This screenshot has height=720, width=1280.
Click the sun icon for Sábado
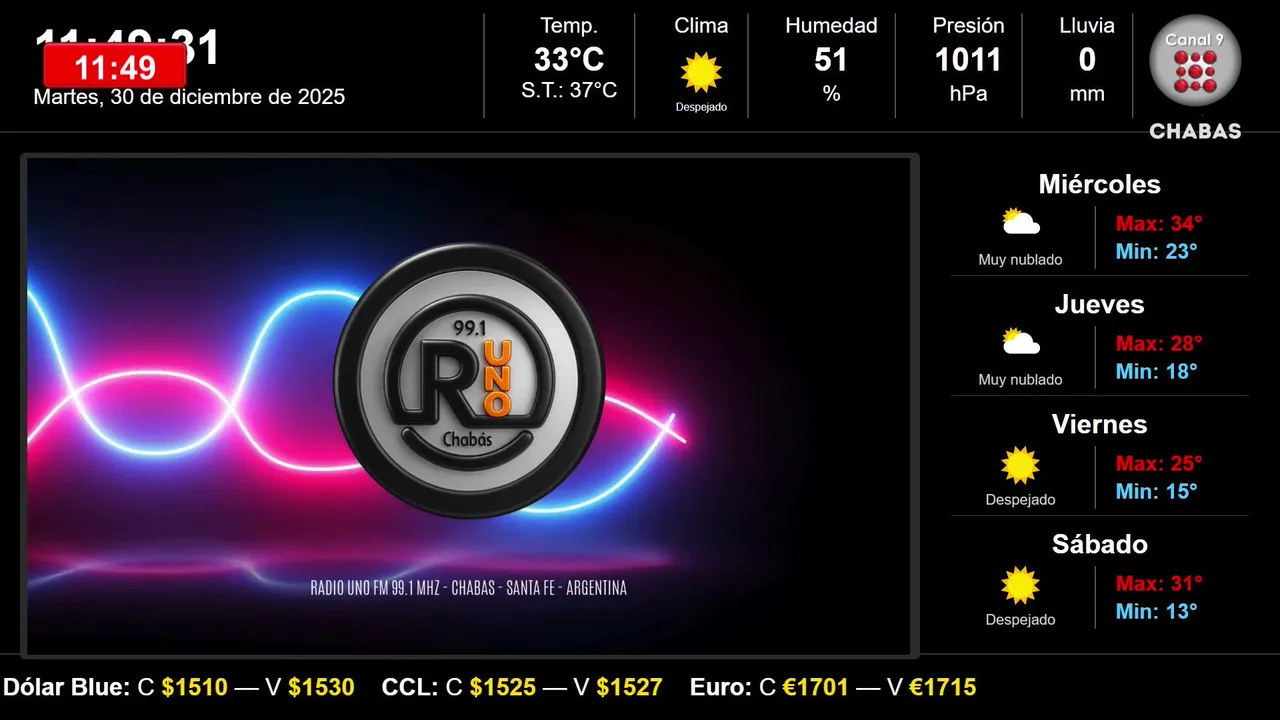tap(1021, 585)
